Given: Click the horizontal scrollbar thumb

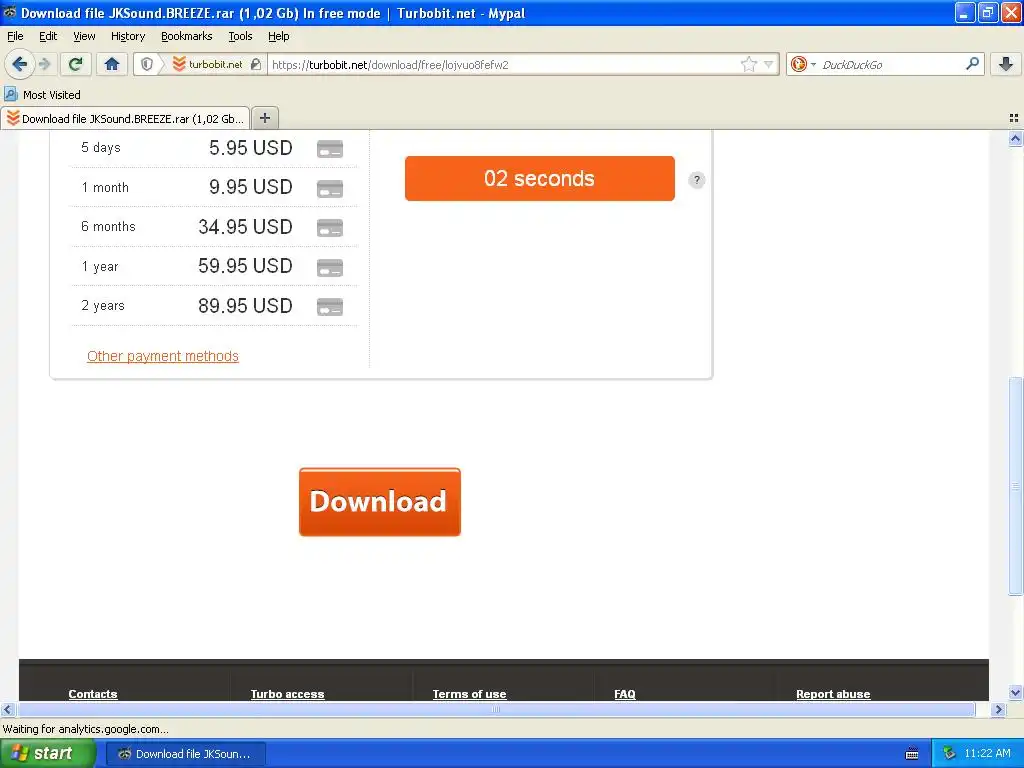Looking at the screenshot, I should coord(496,709).
